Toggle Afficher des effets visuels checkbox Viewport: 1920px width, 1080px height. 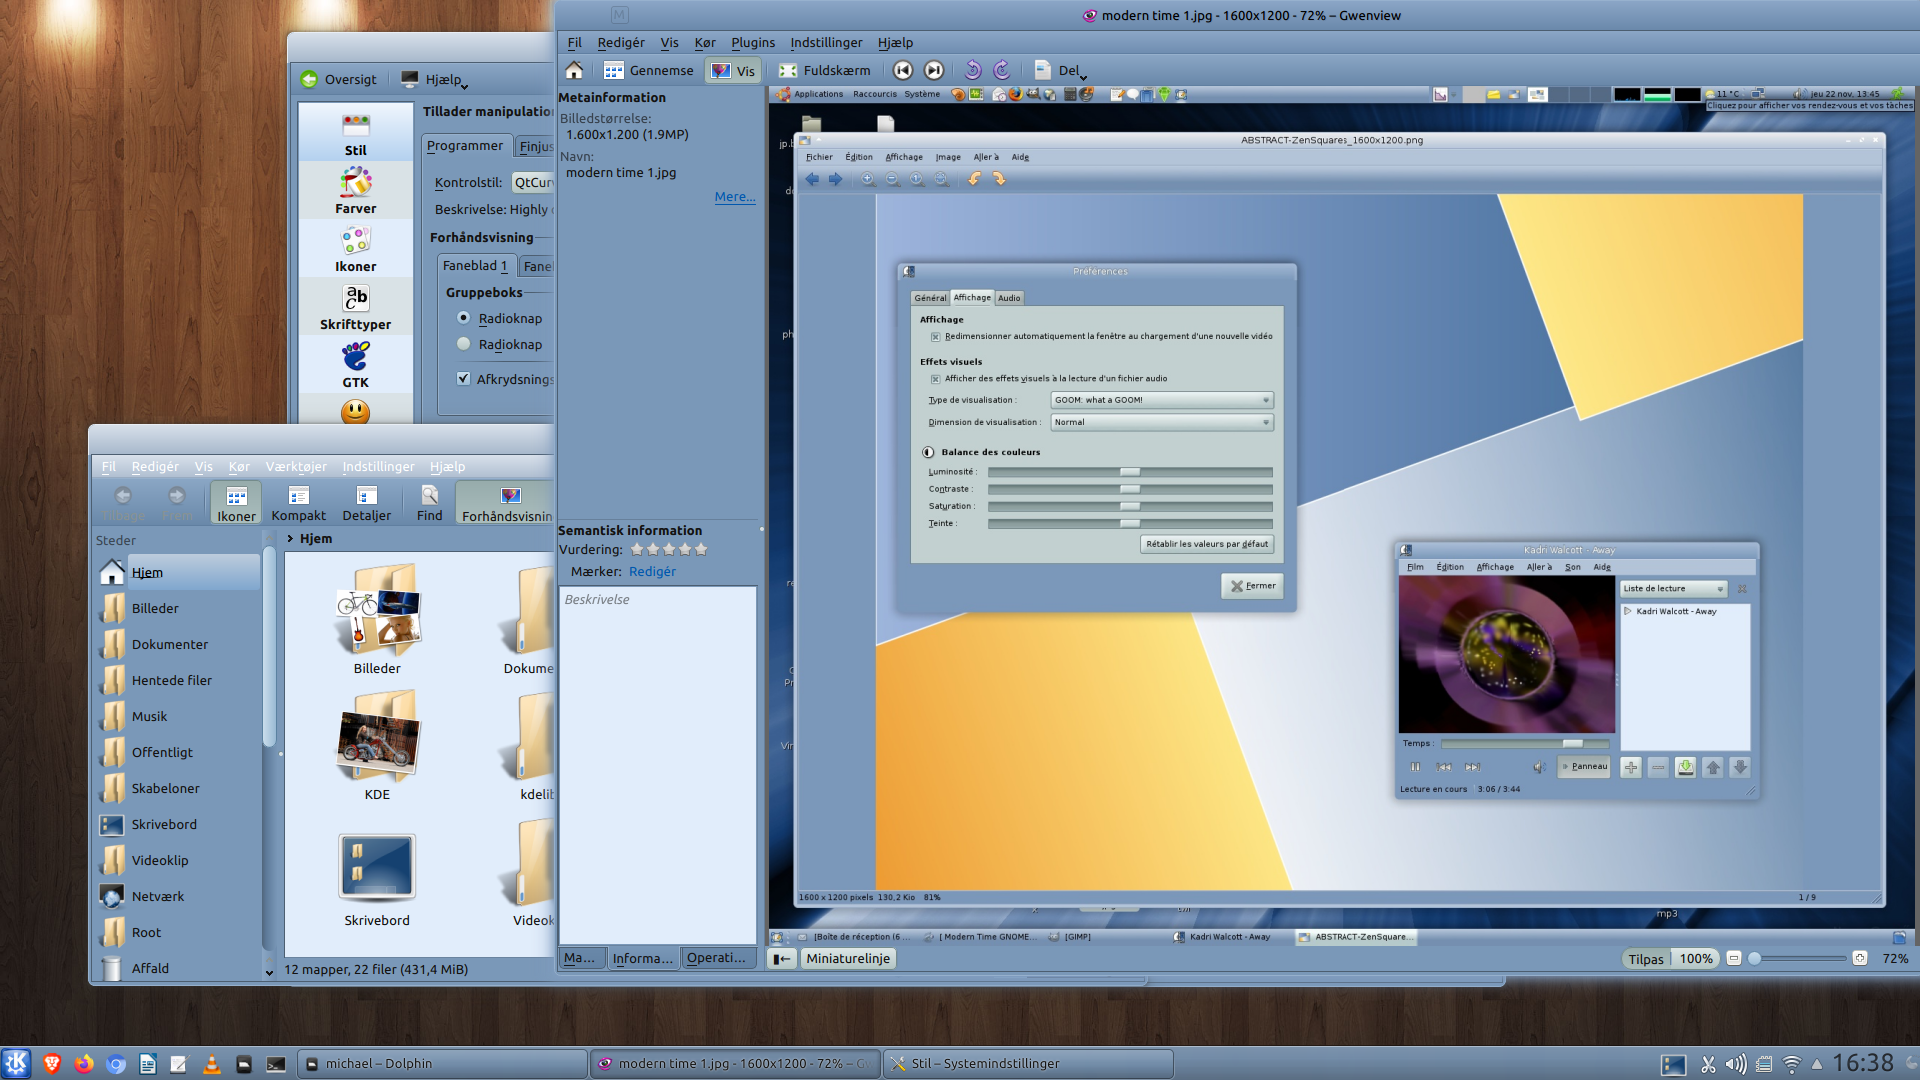935,379
